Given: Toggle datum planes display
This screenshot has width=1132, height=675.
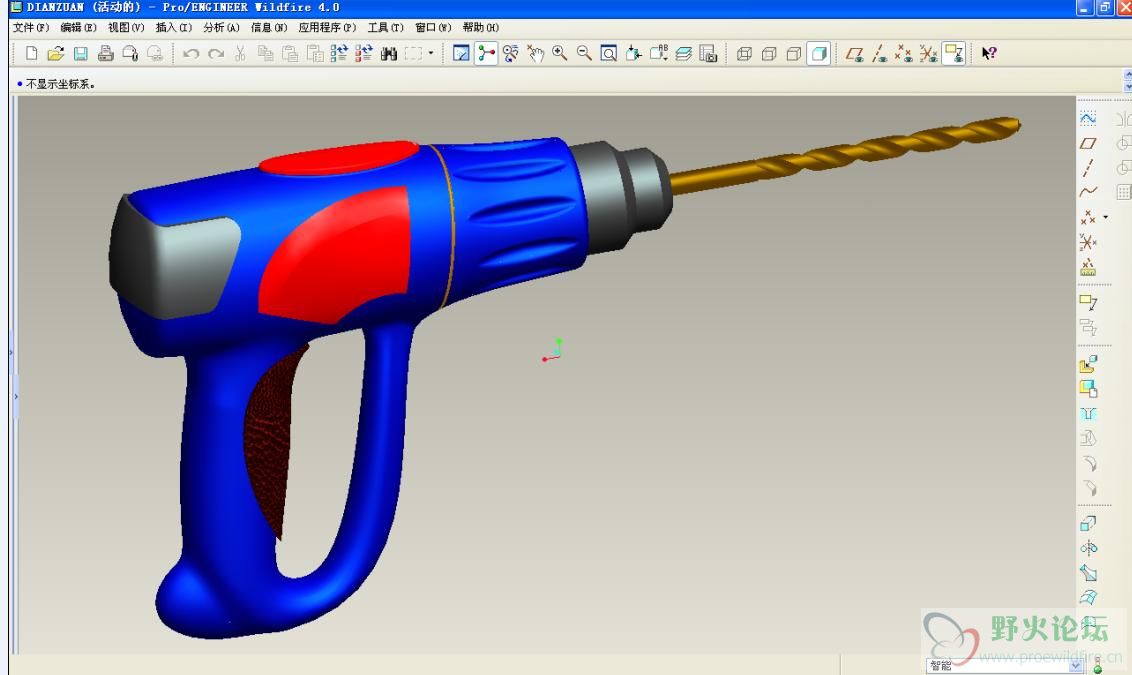Looking at the screenshot, I should (854, 54).
